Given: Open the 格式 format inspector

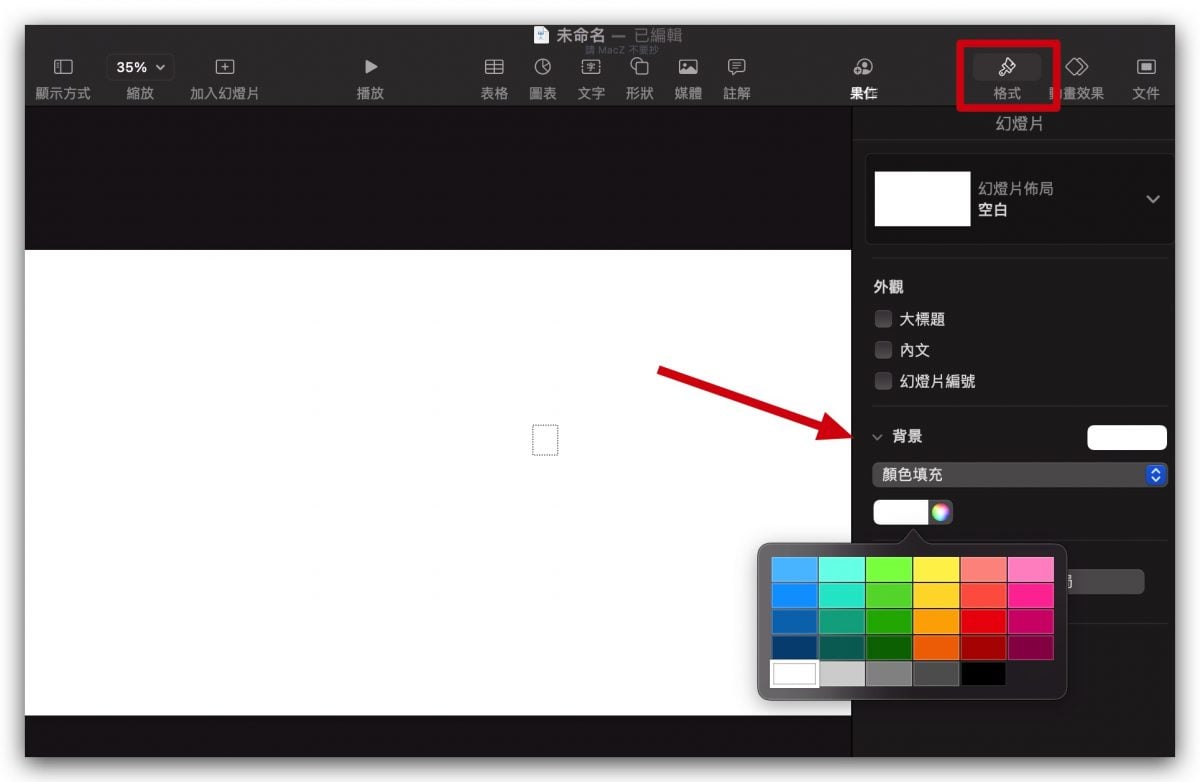Looking at the screenshot, I should click(x=1007, y=67).
